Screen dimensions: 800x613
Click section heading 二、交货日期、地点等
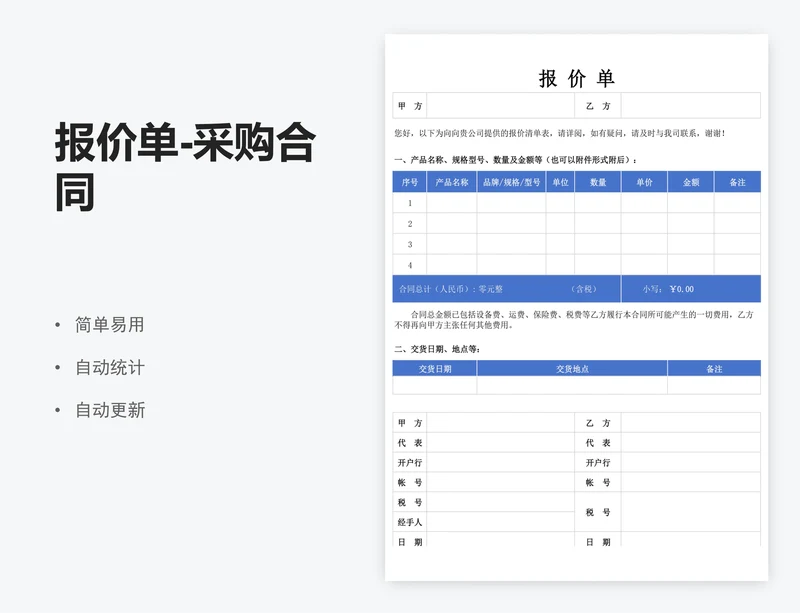(x=437, y=349)
